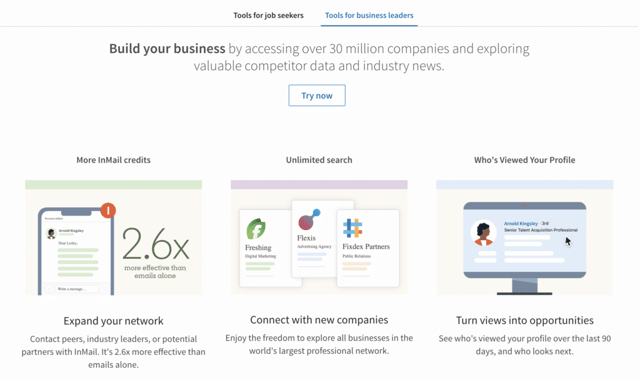
Task: Click the monitor stand illustration
Action: [524, 286]
